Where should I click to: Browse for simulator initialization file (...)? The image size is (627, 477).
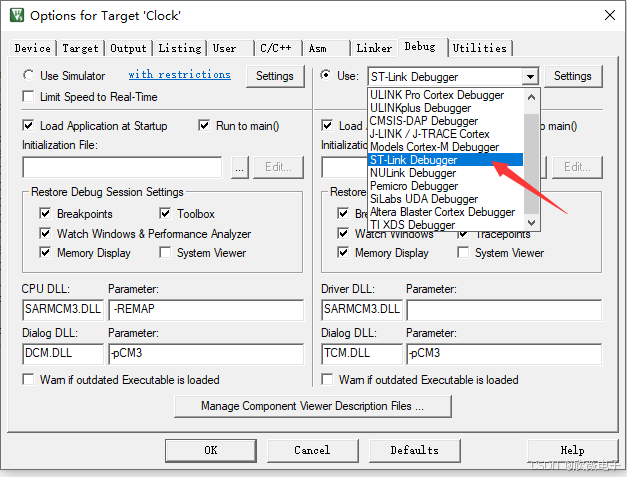(x=240, y=167)
